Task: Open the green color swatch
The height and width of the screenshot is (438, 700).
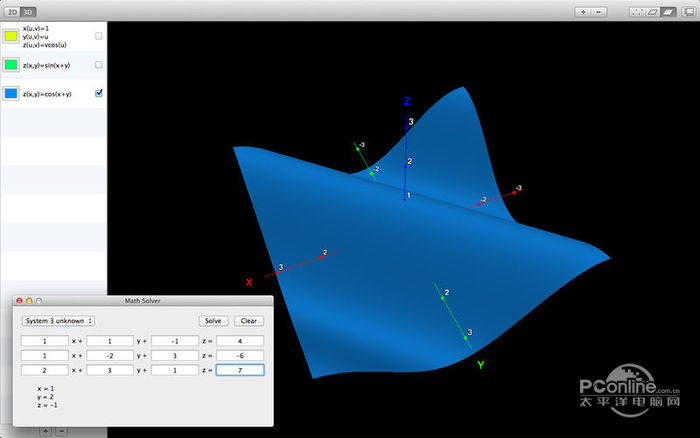Action: [11, 65]
